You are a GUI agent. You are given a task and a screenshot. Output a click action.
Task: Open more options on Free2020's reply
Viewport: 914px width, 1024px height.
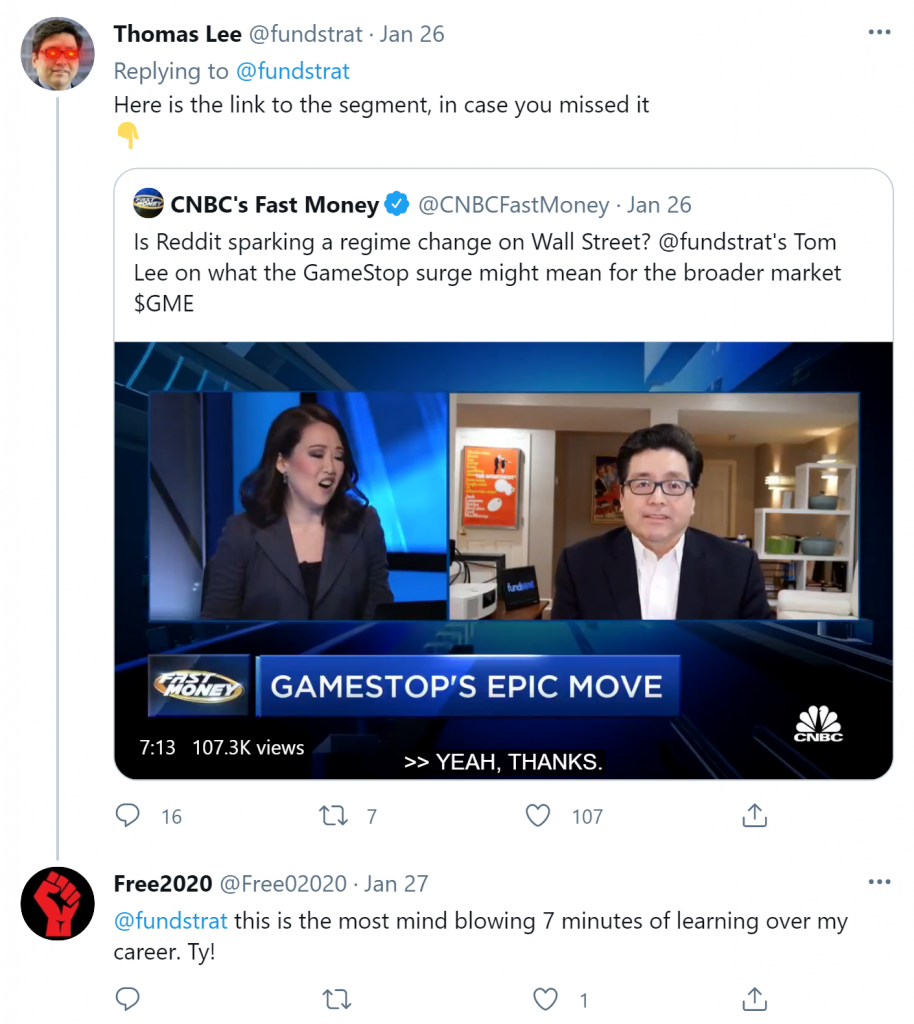pyautogui.click(x=879, y=883)
